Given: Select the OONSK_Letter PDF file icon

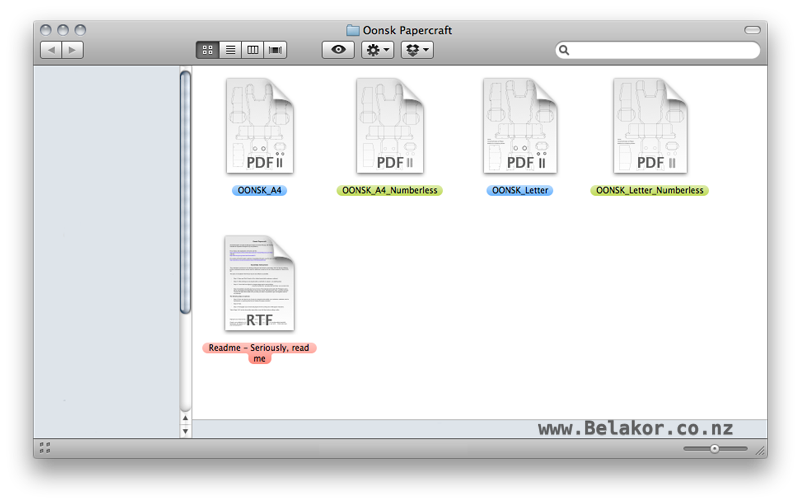Looking at the screenshot, I should point(520,126).
